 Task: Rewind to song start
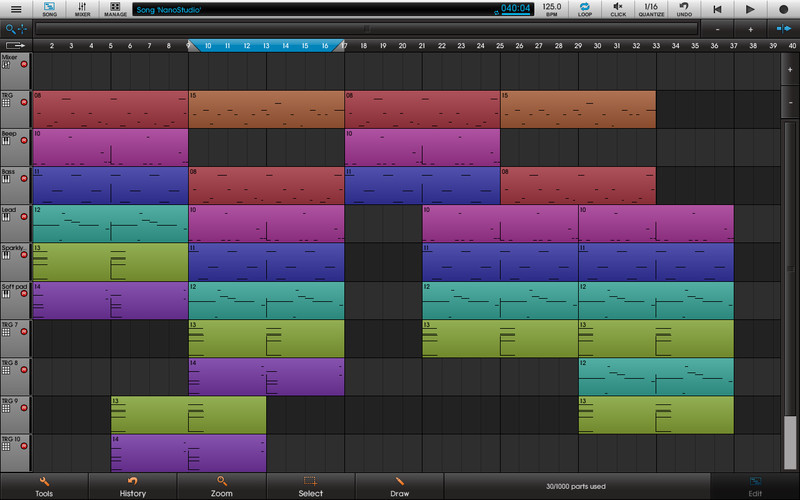[717, 9]
